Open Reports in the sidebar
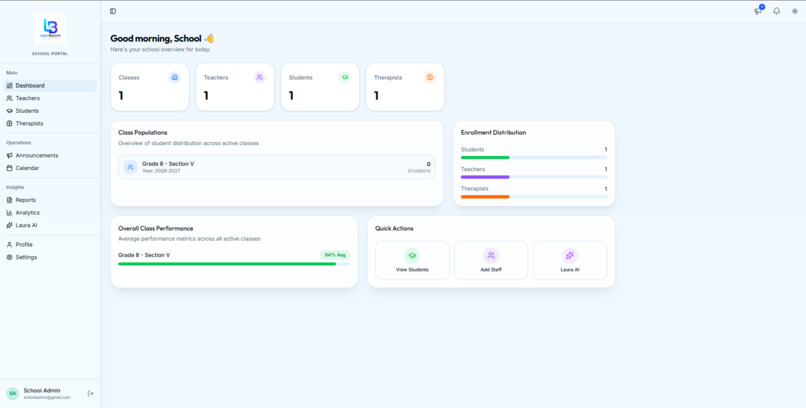Image resolution: width=806 pixels, height=408 pixels. [x=50, y=200]
